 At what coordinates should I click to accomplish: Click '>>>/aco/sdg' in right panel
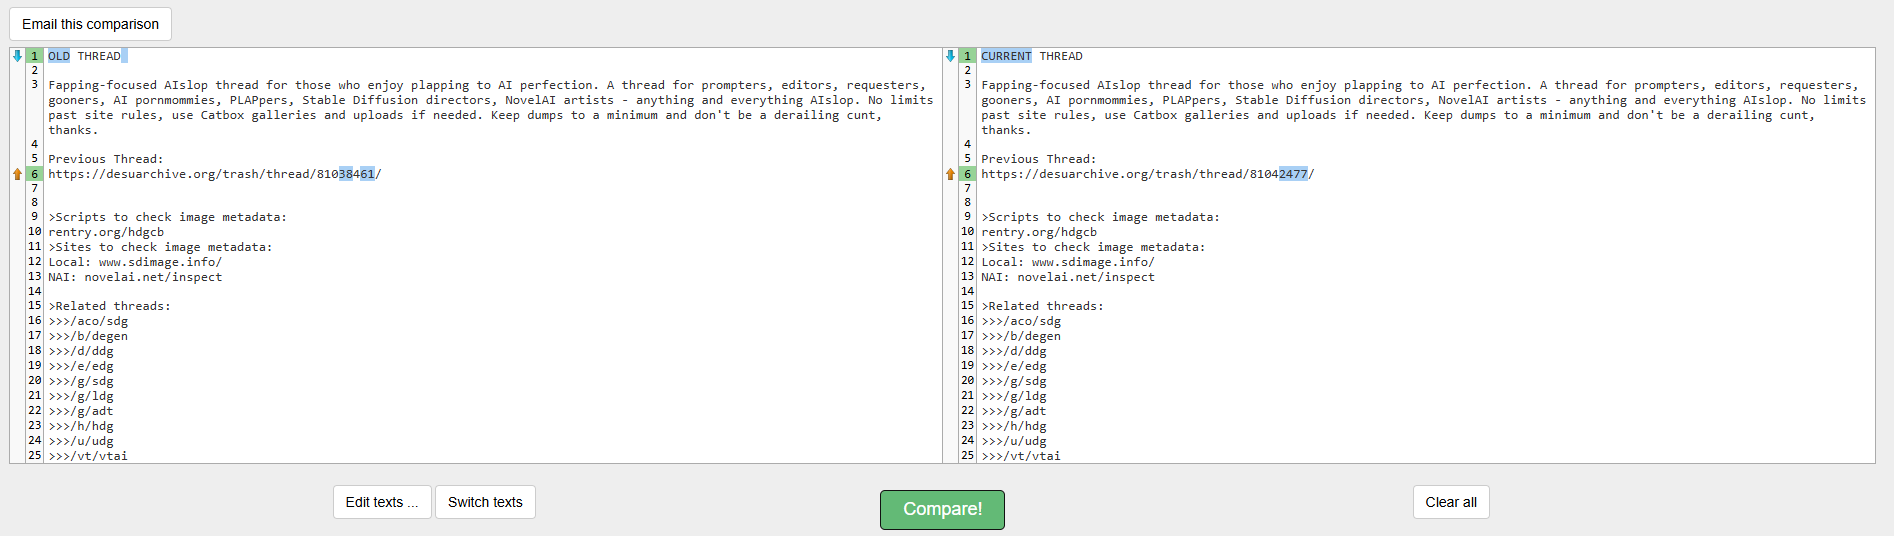(1021, 321)
